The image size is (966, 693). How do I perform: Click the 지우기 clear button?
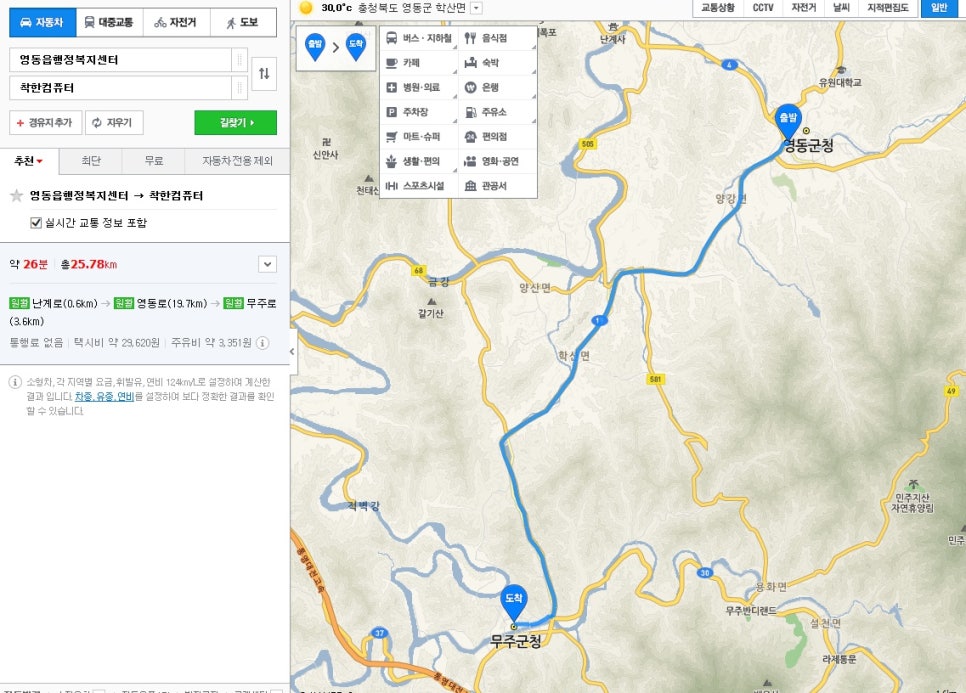click(114, 123)
